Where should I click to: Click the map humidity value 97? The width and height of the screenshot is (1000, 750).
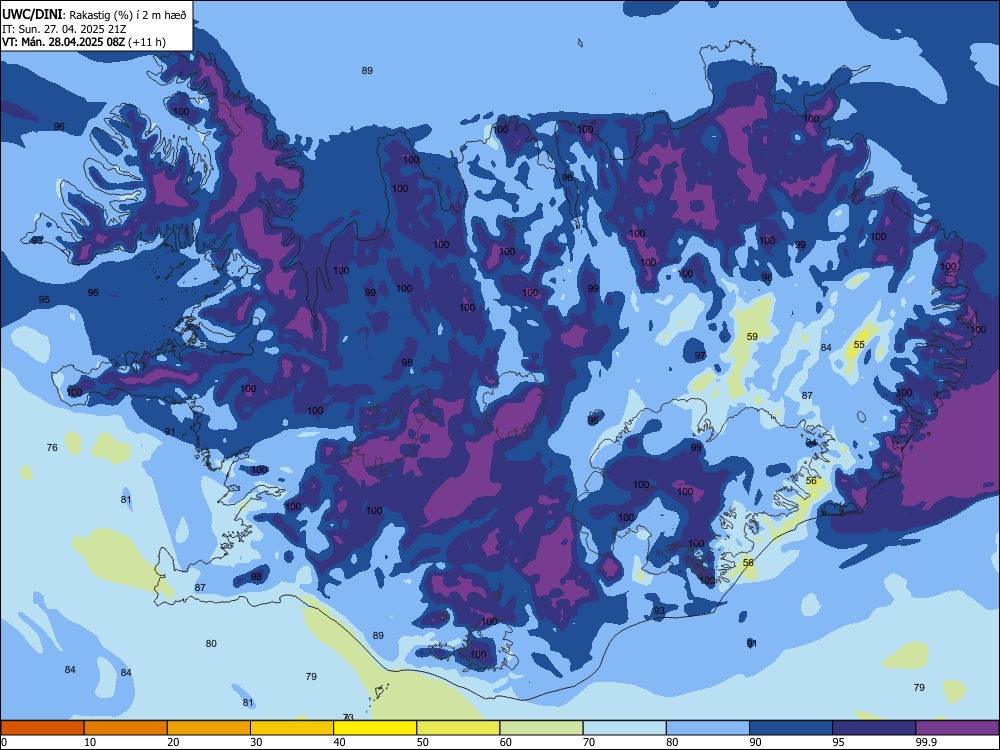click(700, 356)
